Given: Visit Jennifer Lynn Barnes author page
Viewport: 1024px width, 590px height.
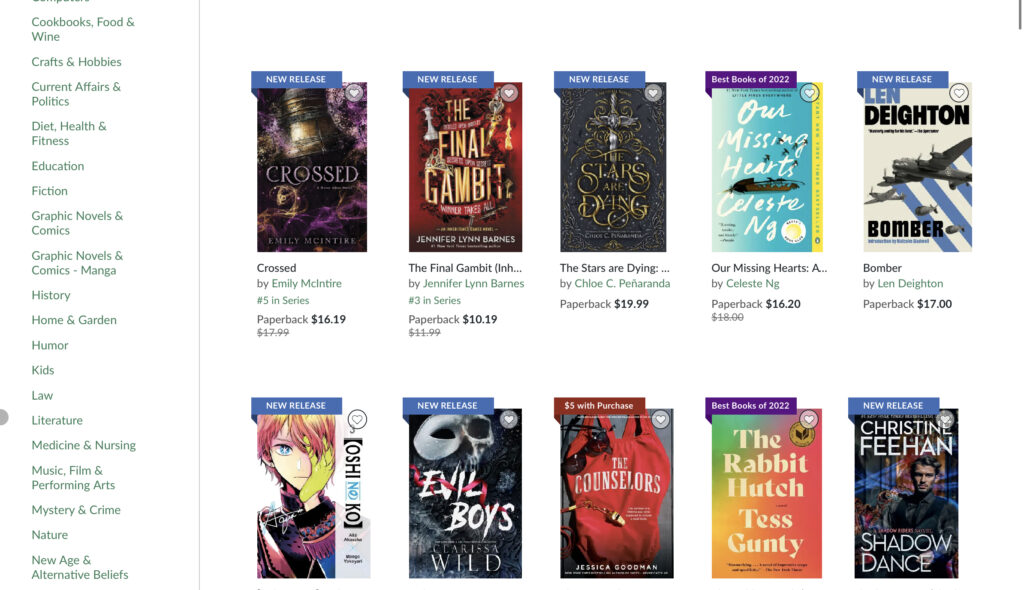Looking at the screenshot, I should [473, 284].
